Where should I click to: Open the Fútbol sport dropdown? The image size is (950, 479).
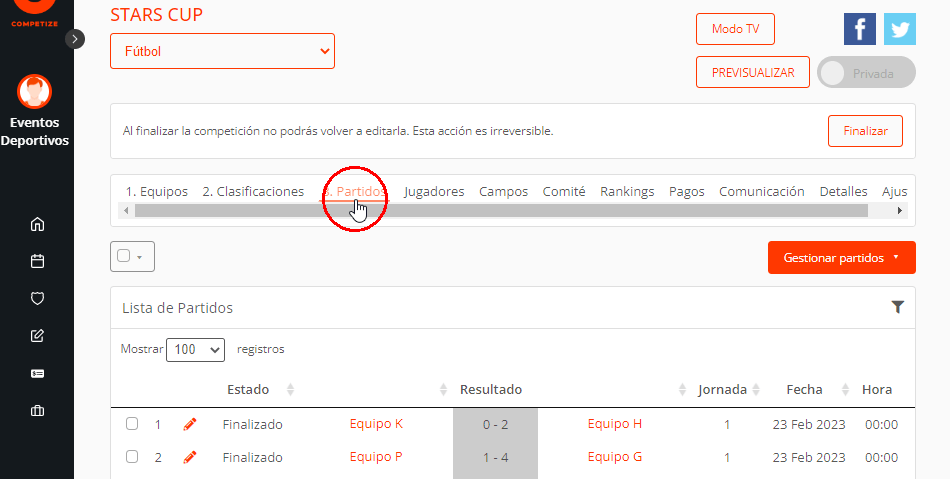click(x=222, y=51)
